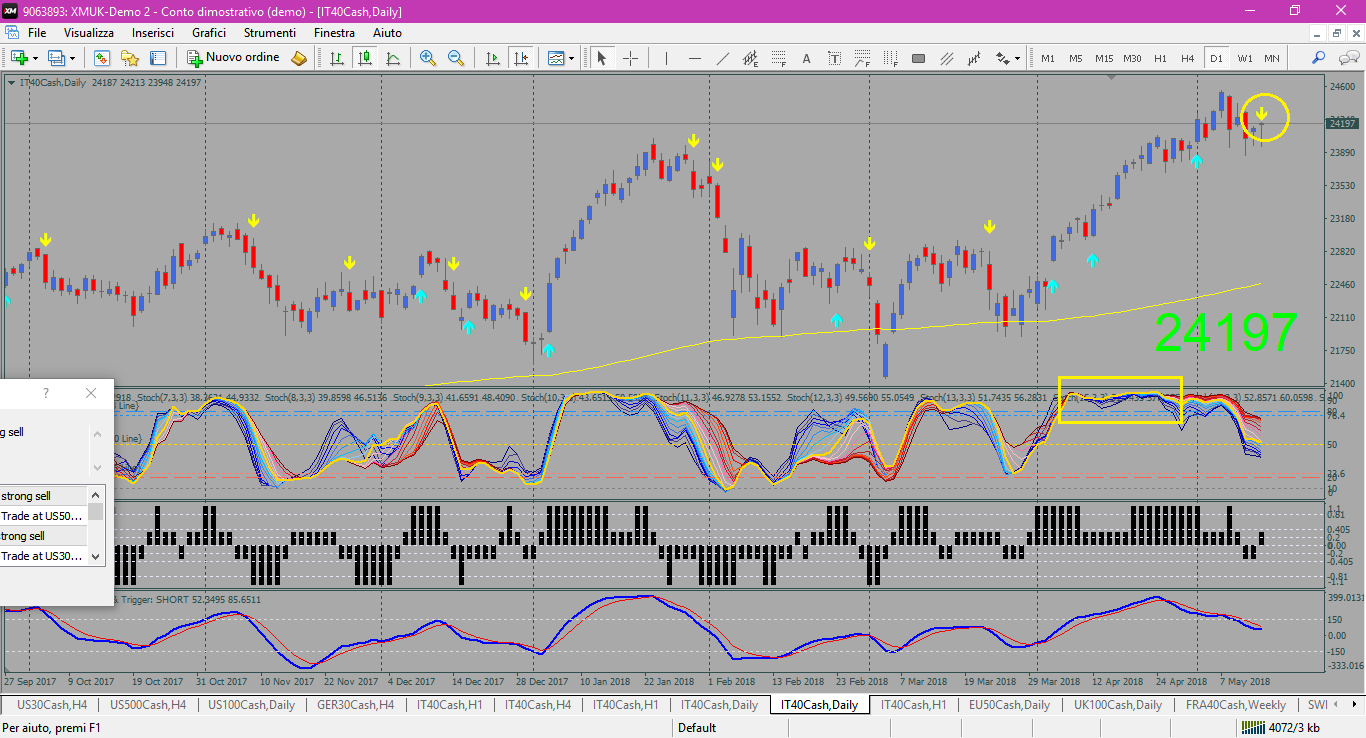Click dialog list scroll-down arrow

pyautogui.click(x=96, y=556)
